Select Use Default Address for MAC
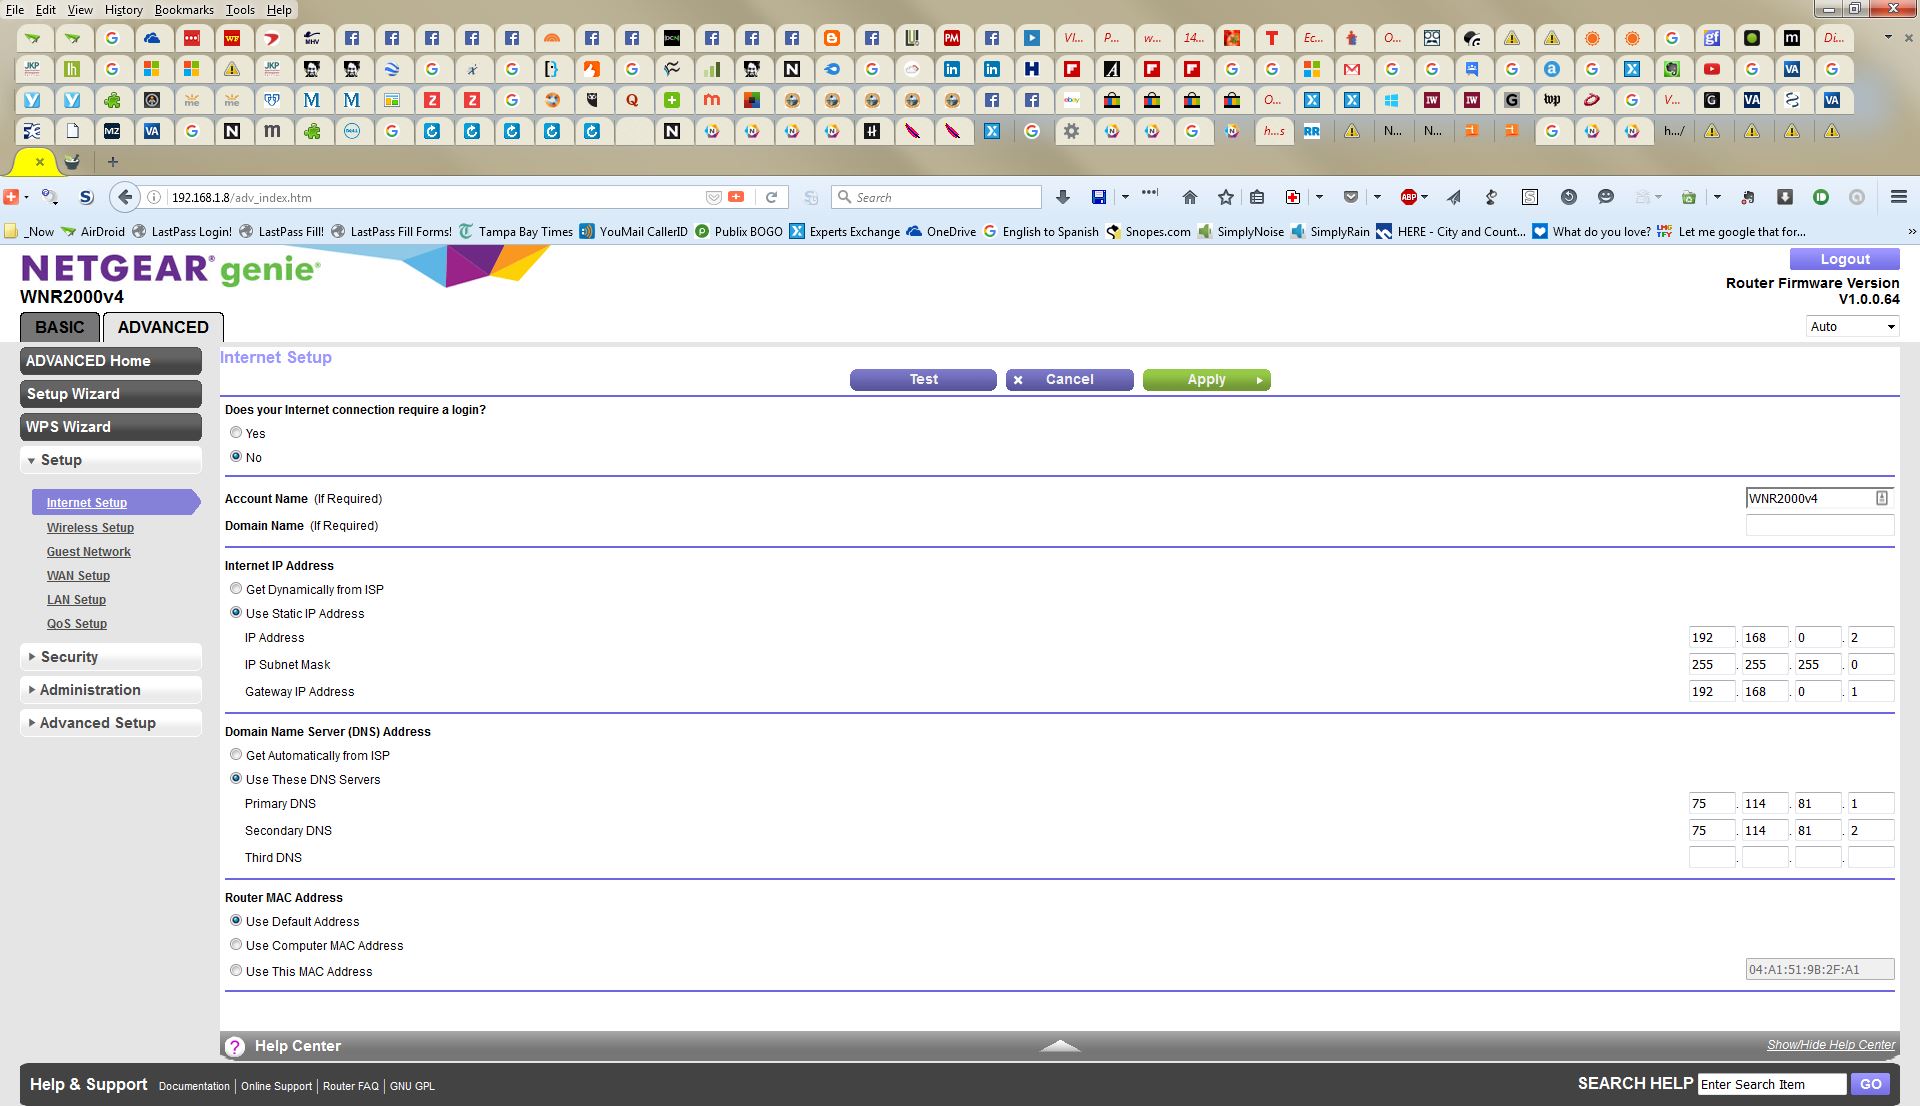 coord(236,921)
